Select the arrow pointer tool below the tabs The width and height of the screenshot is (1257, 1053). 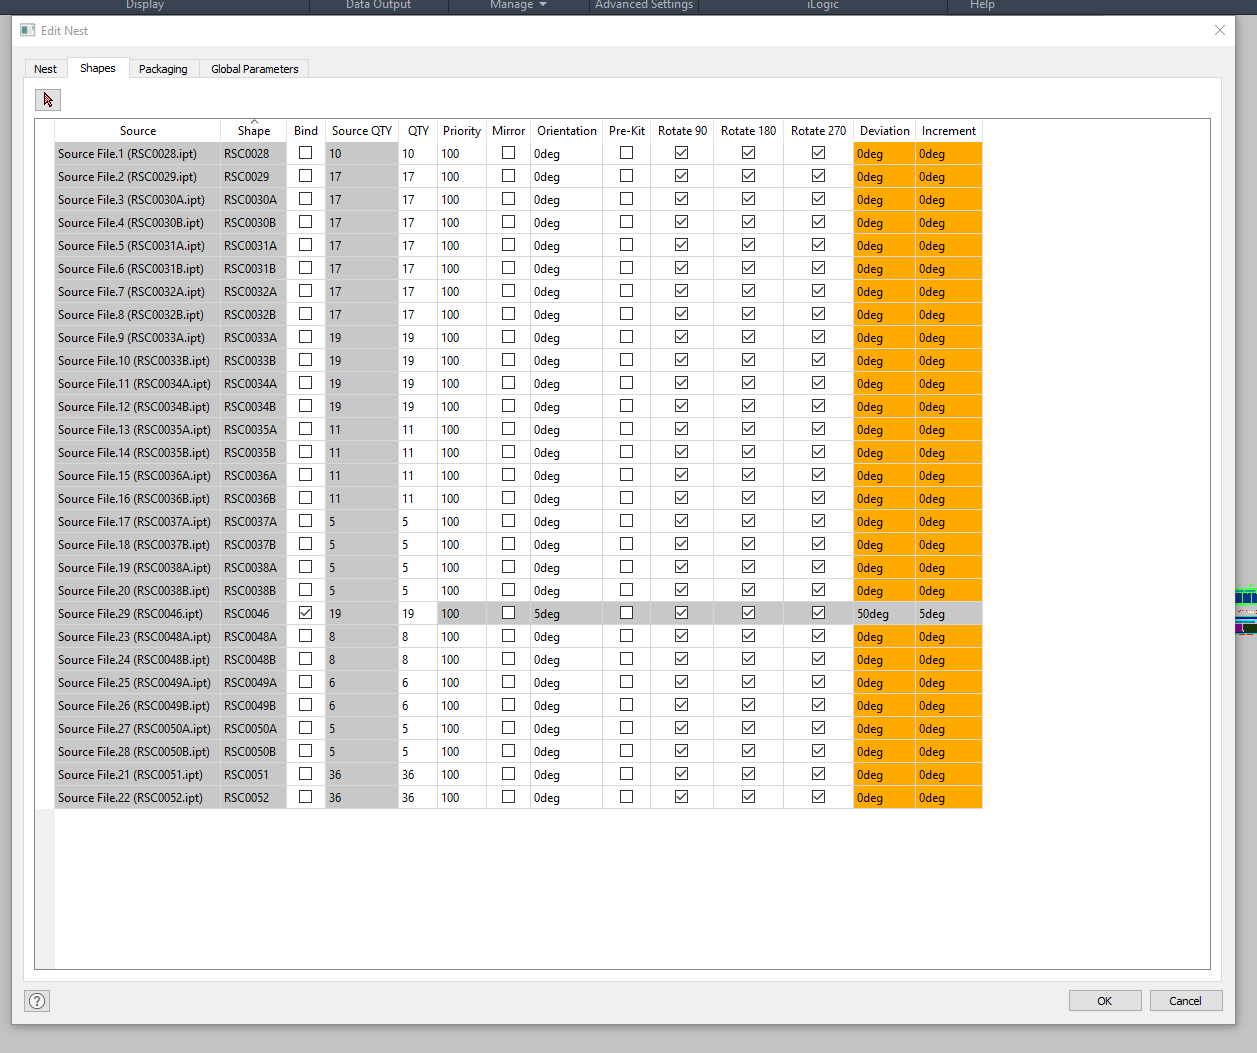click(x=47, y=100)
